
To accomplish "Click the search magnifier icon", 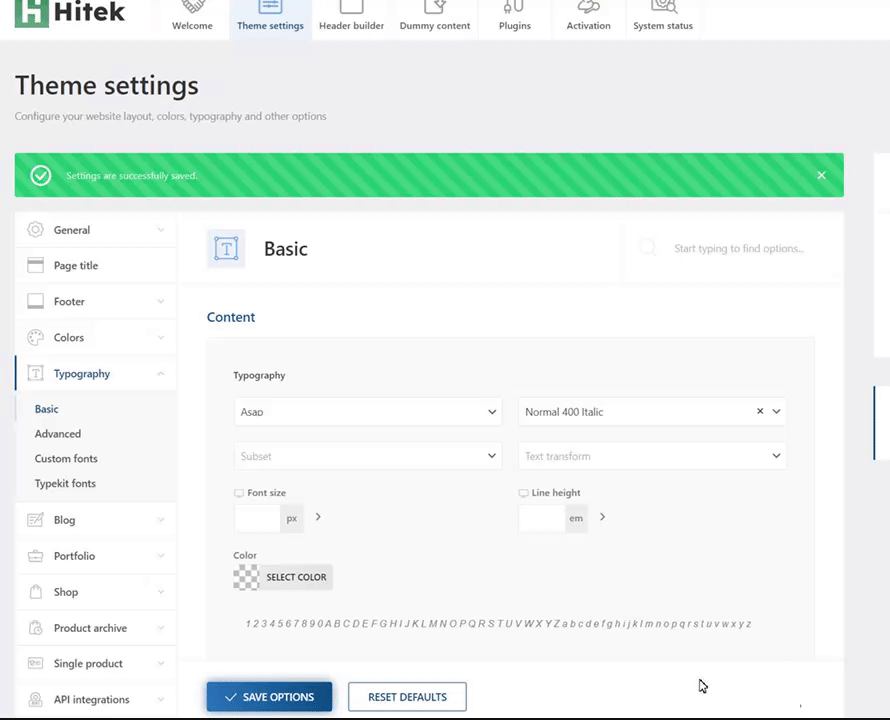I will point(648,248).
